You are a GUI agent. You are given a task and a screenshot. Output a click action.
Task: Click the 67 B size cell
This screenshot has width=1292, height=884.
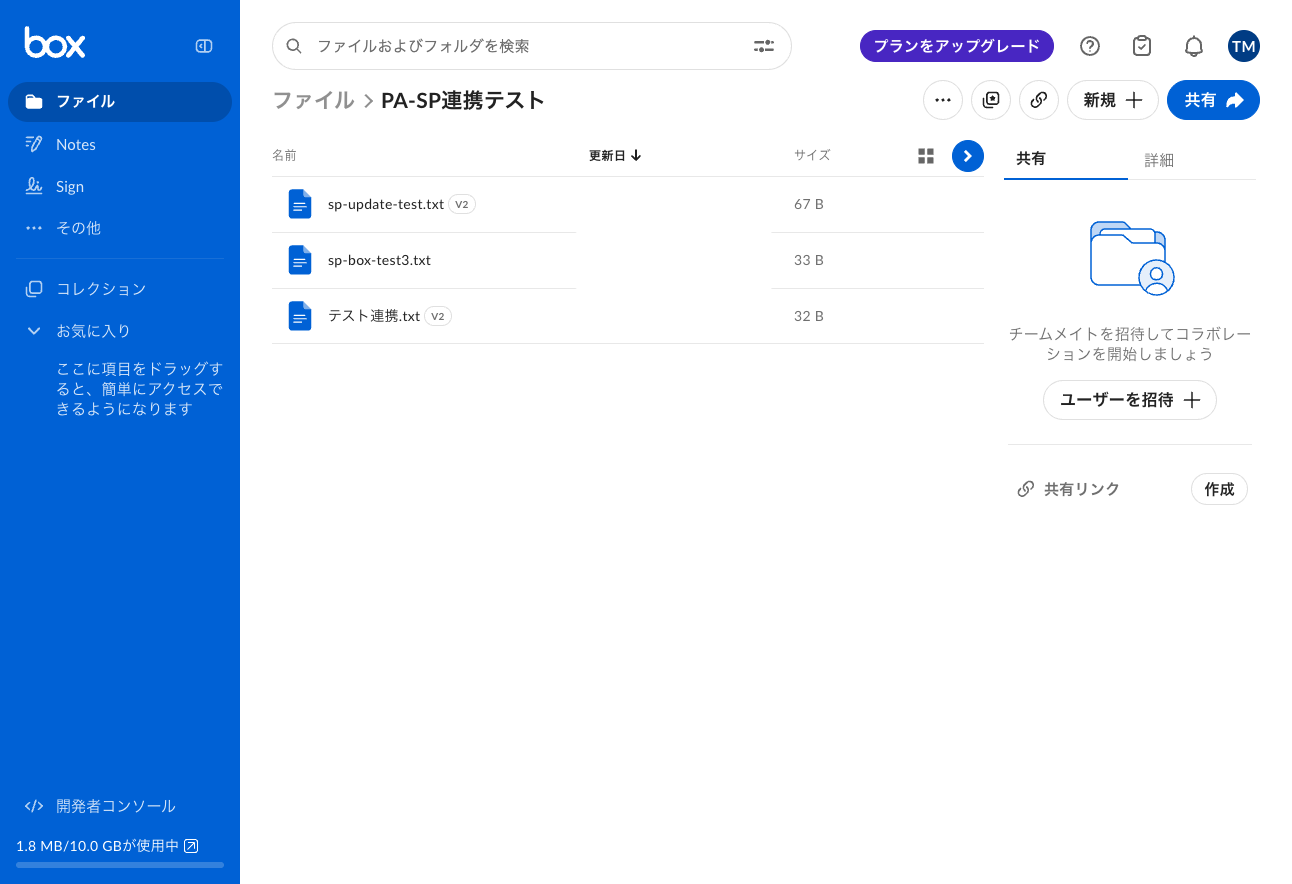(x=809, y=204)
